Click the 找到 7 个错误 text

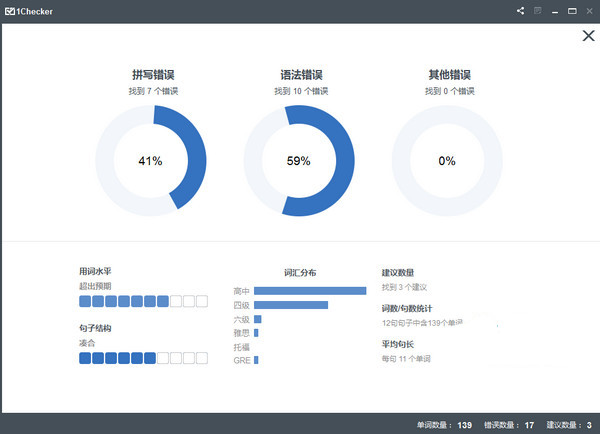pyautogui.click(x=153, y=91)
